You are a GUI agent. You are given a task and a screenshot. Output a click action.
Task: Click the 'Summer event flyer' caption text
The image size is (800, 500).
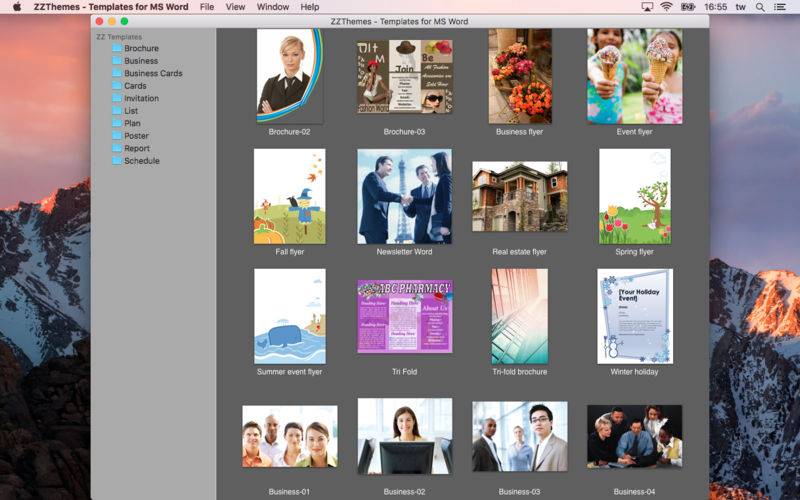pos(289,372)
